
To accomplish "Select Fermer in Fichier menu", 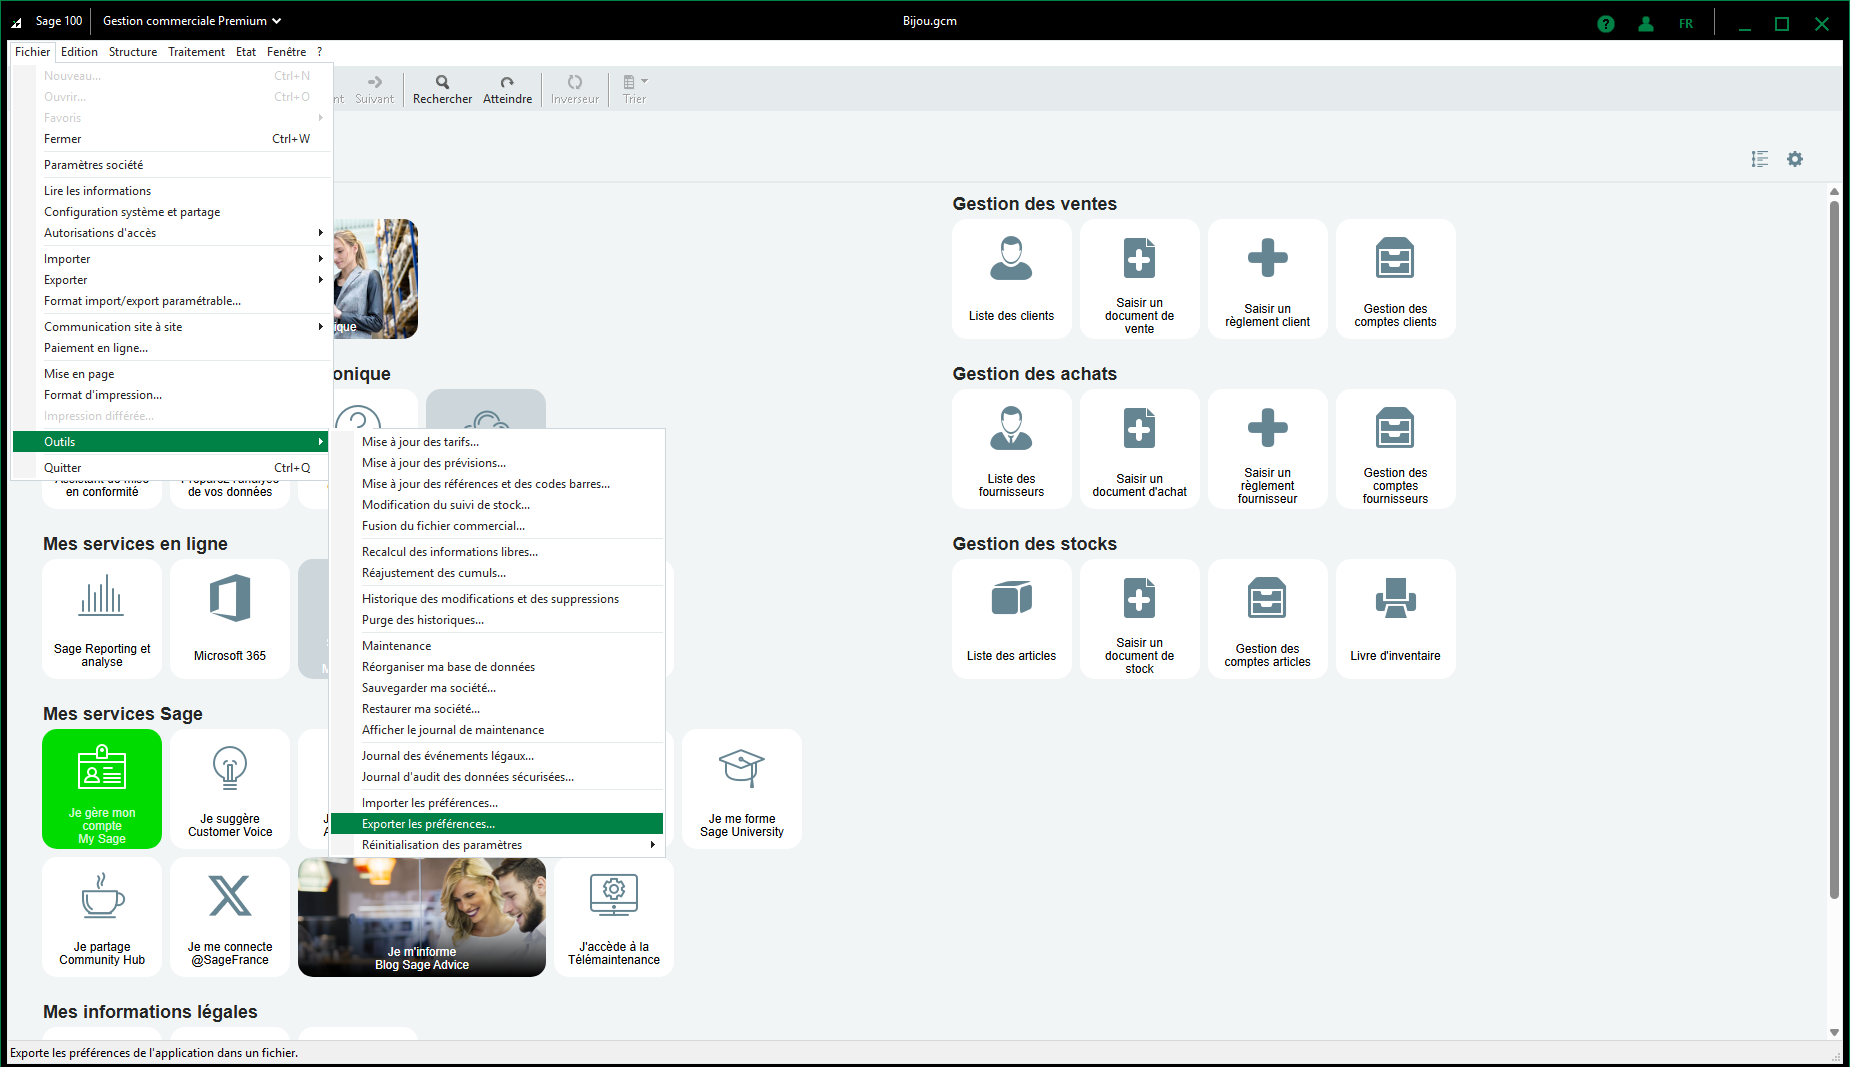I will [172, 139].
